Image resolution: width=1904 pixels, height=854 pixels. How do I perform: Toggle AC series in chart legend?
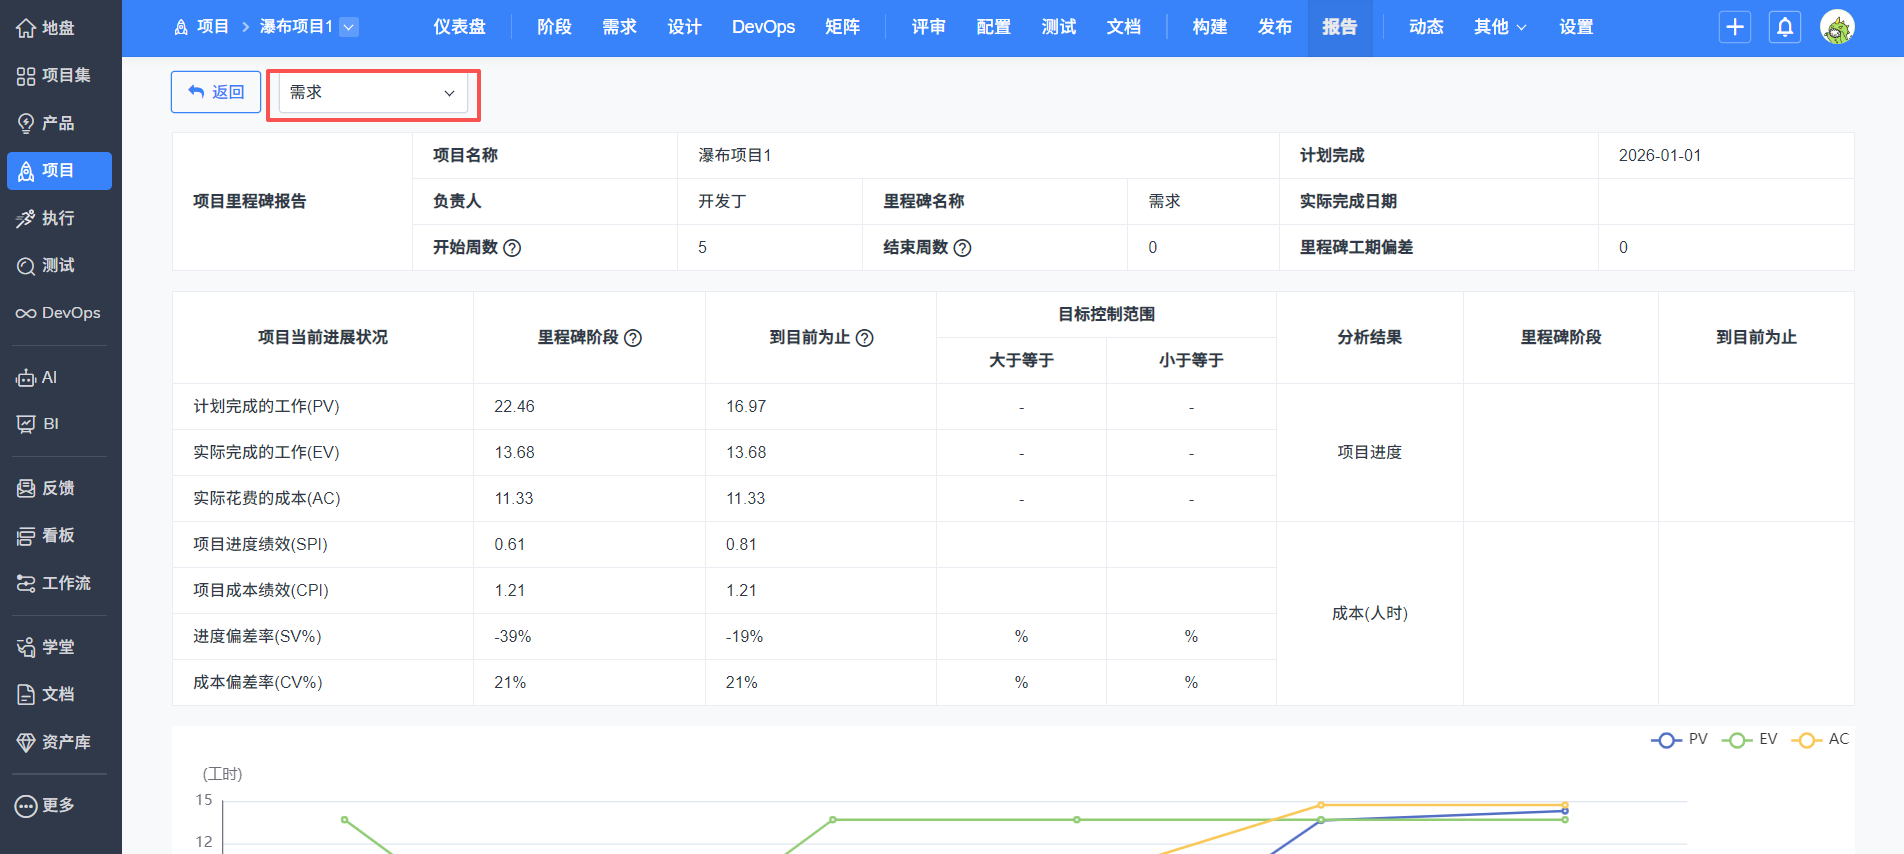tap(1820, 740)
